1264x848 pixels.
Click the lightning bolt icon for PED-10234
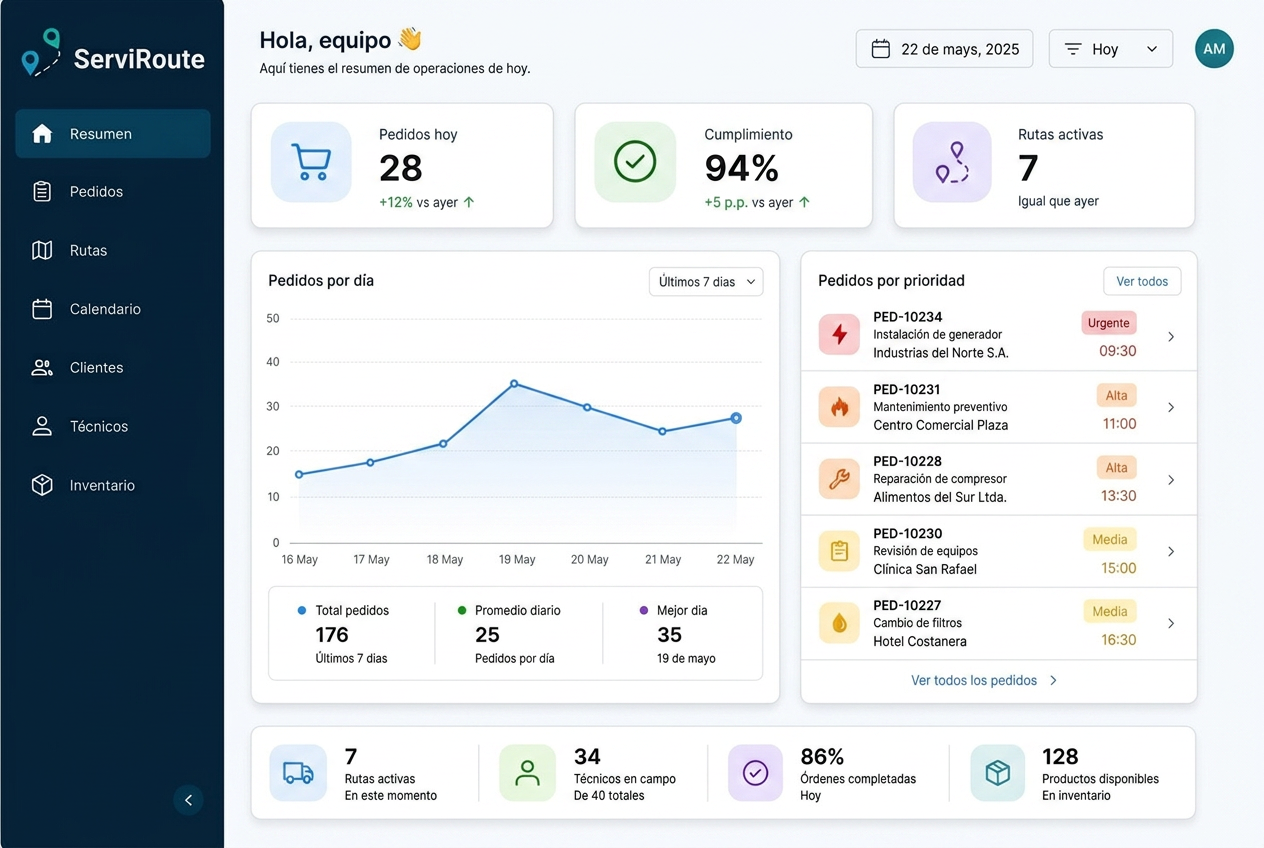pyautogui.click(x=840, y=335)
